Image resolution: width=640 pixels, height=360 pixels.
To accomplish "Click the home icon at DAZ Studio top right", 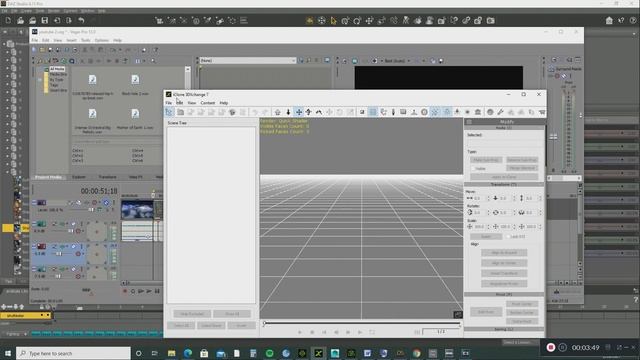I will (x=609, y=20).
